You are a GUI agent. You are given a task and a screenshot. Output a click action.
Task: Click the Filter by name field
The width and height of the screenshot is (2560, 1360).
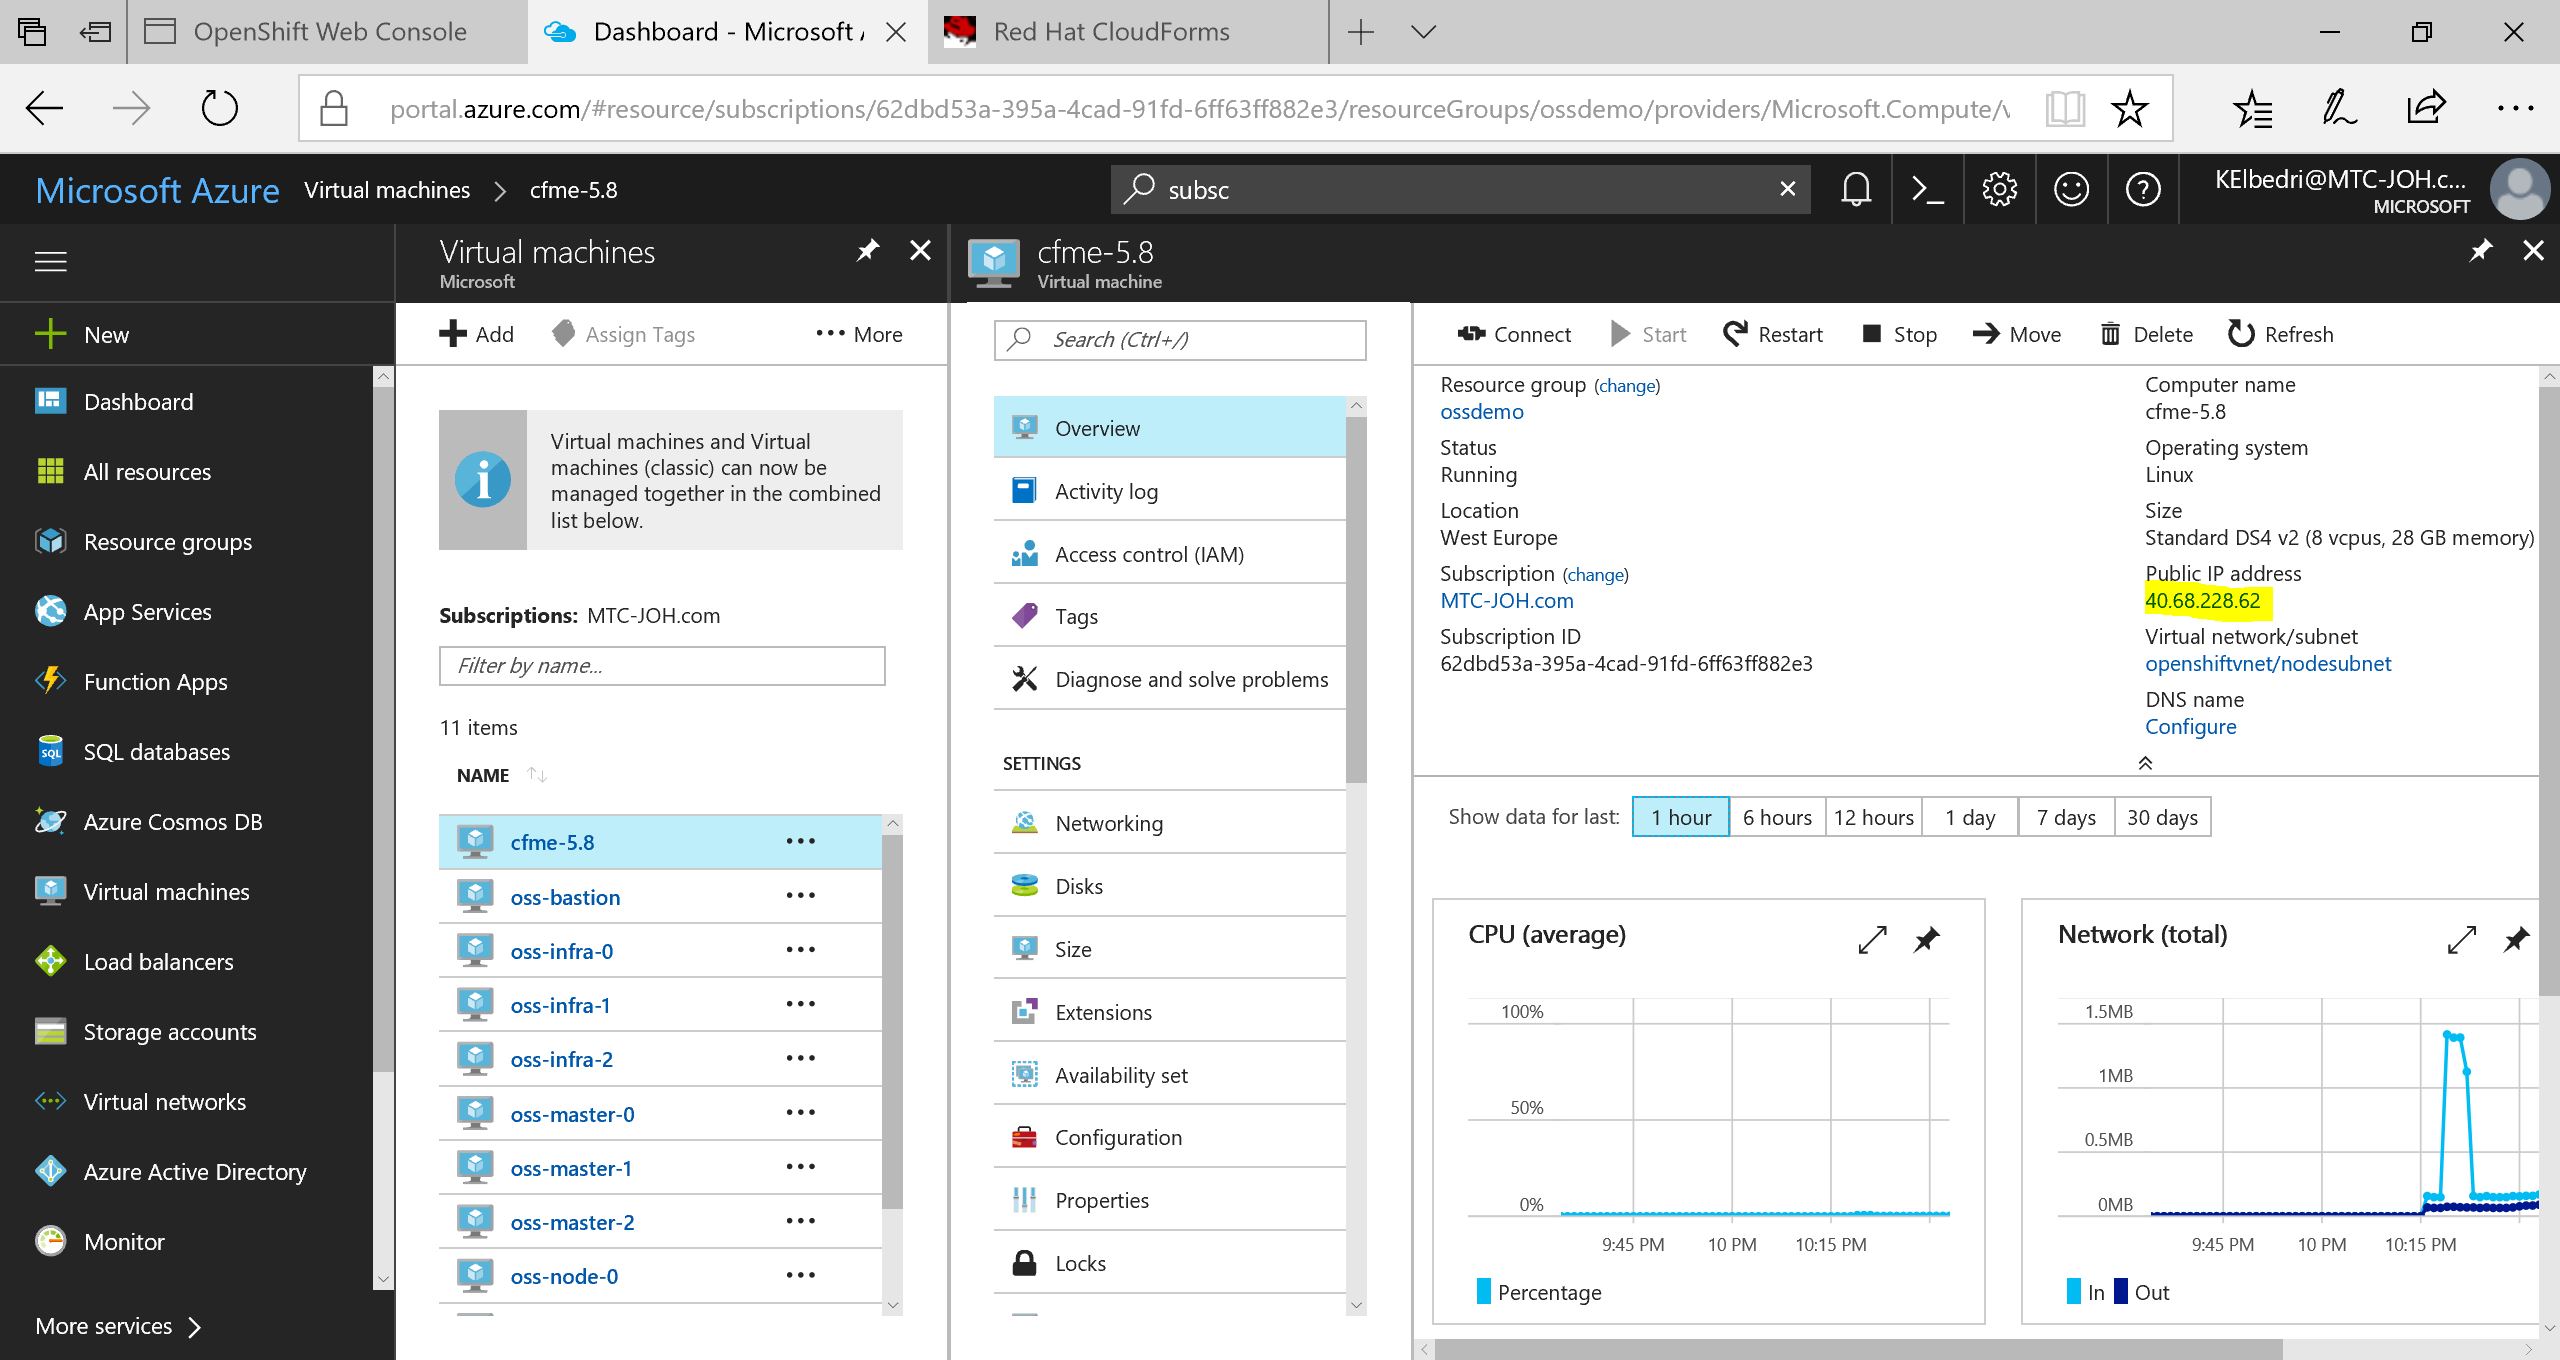point(661,666)
